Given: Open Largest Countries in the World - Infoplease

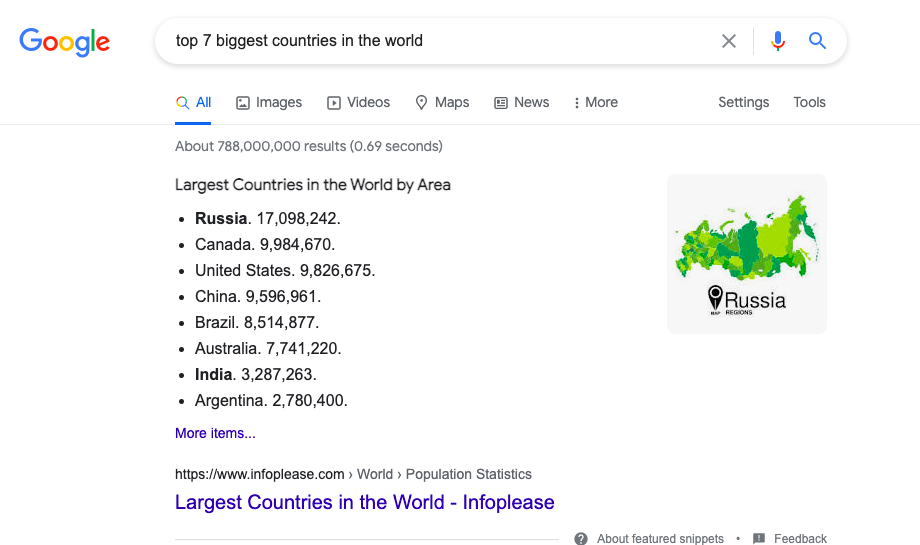Looking at the screenshot, I should (x=364, y=502).
